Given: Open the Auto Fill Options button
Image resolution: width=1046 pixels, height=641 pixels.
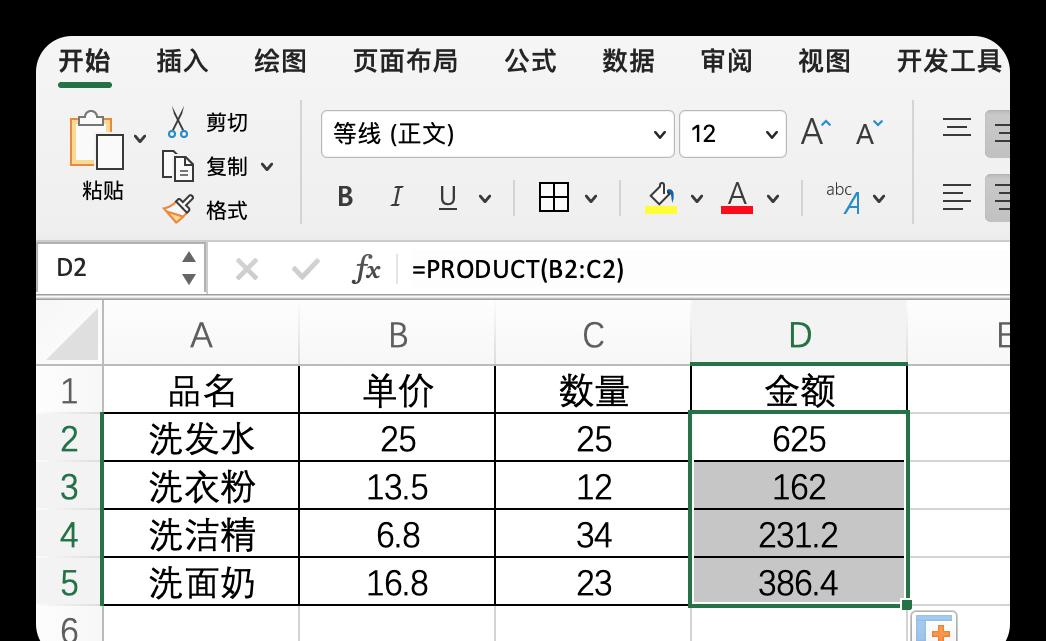Looking at the screenshot, I should coord(935,628).
